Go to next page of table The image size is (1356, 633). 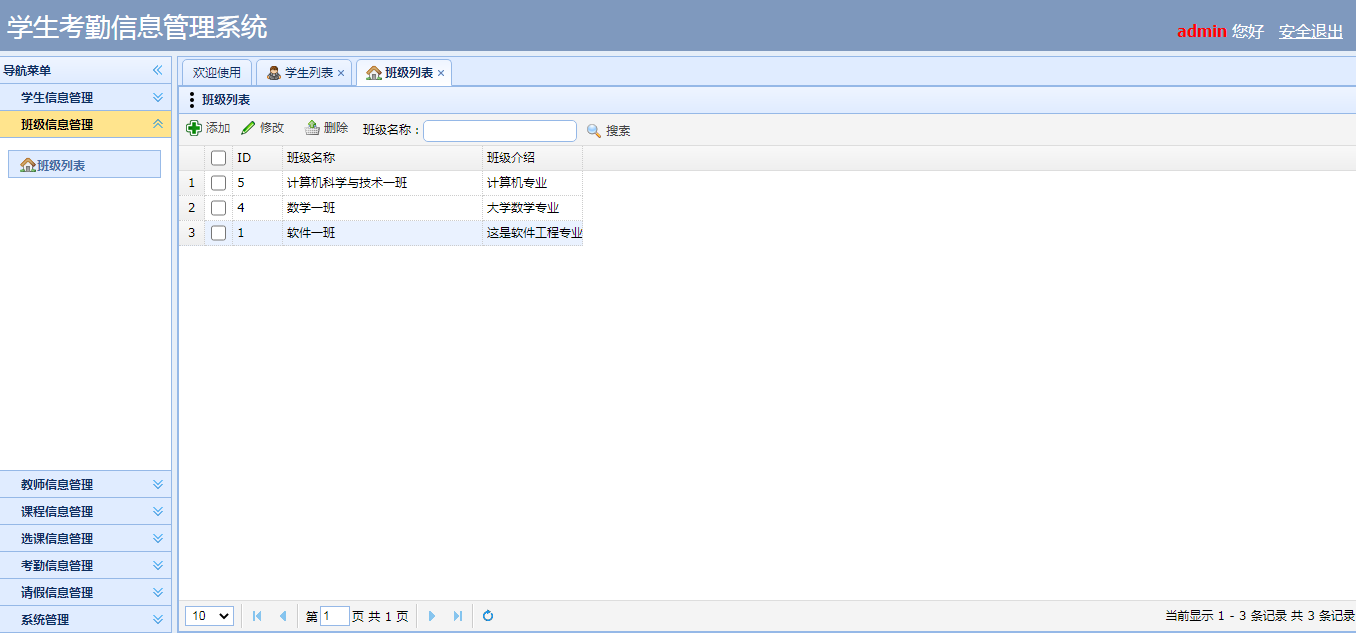pyautogui.click(x=432, y=616)
